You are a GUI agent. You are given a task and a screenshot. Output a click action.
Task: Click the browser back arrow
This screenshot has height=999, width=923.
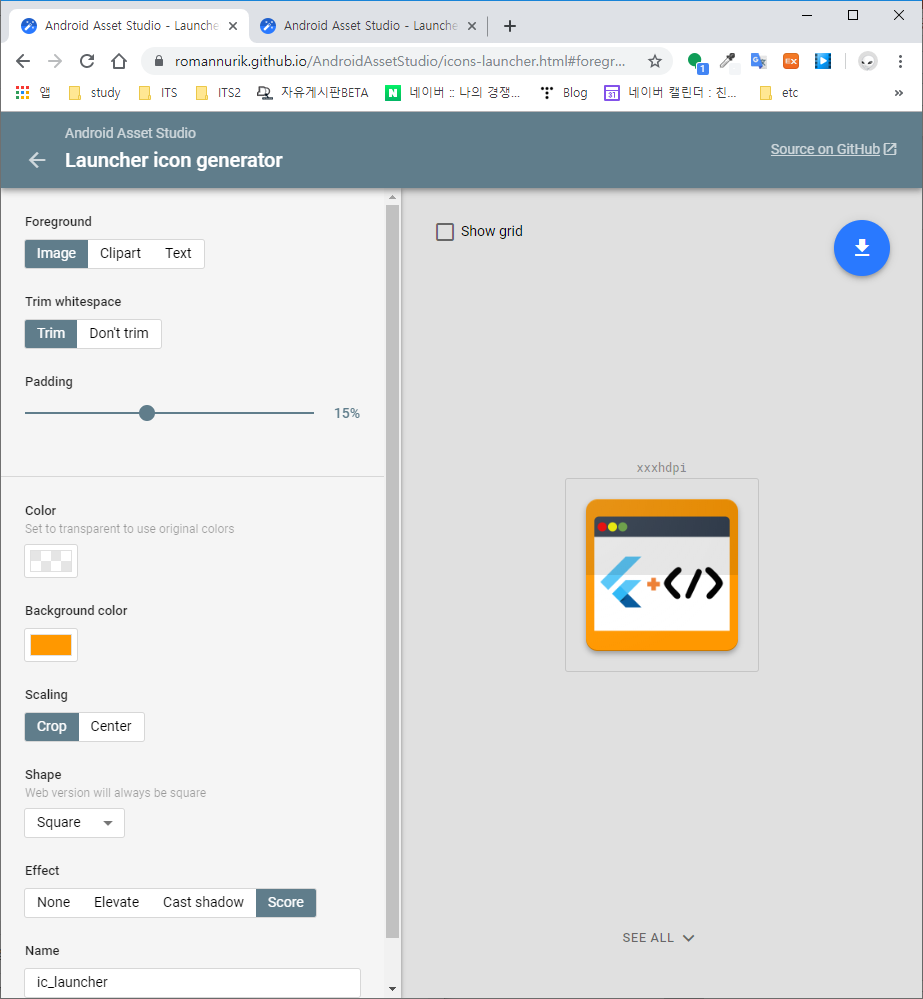[x=23, y=61]
